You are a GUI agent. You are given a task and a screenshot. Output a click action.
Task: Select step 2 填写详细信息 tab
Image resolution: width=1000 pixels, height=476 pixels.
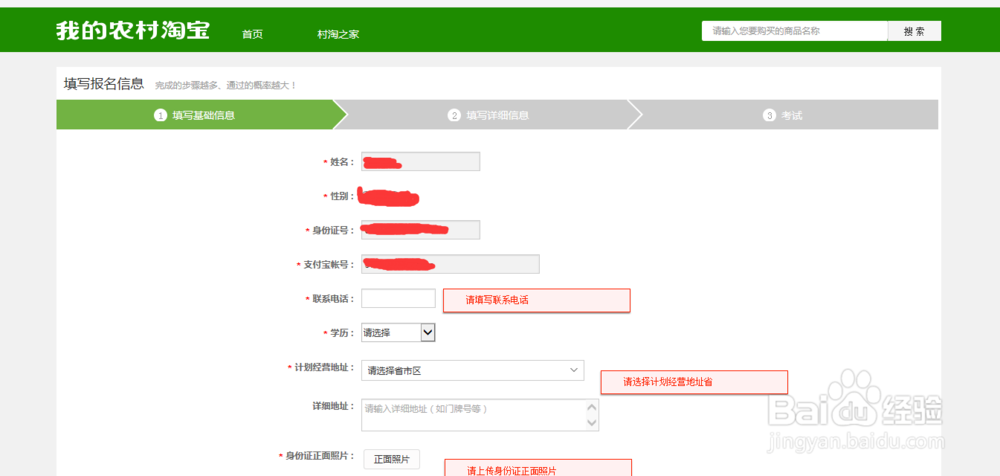[489, 115]
